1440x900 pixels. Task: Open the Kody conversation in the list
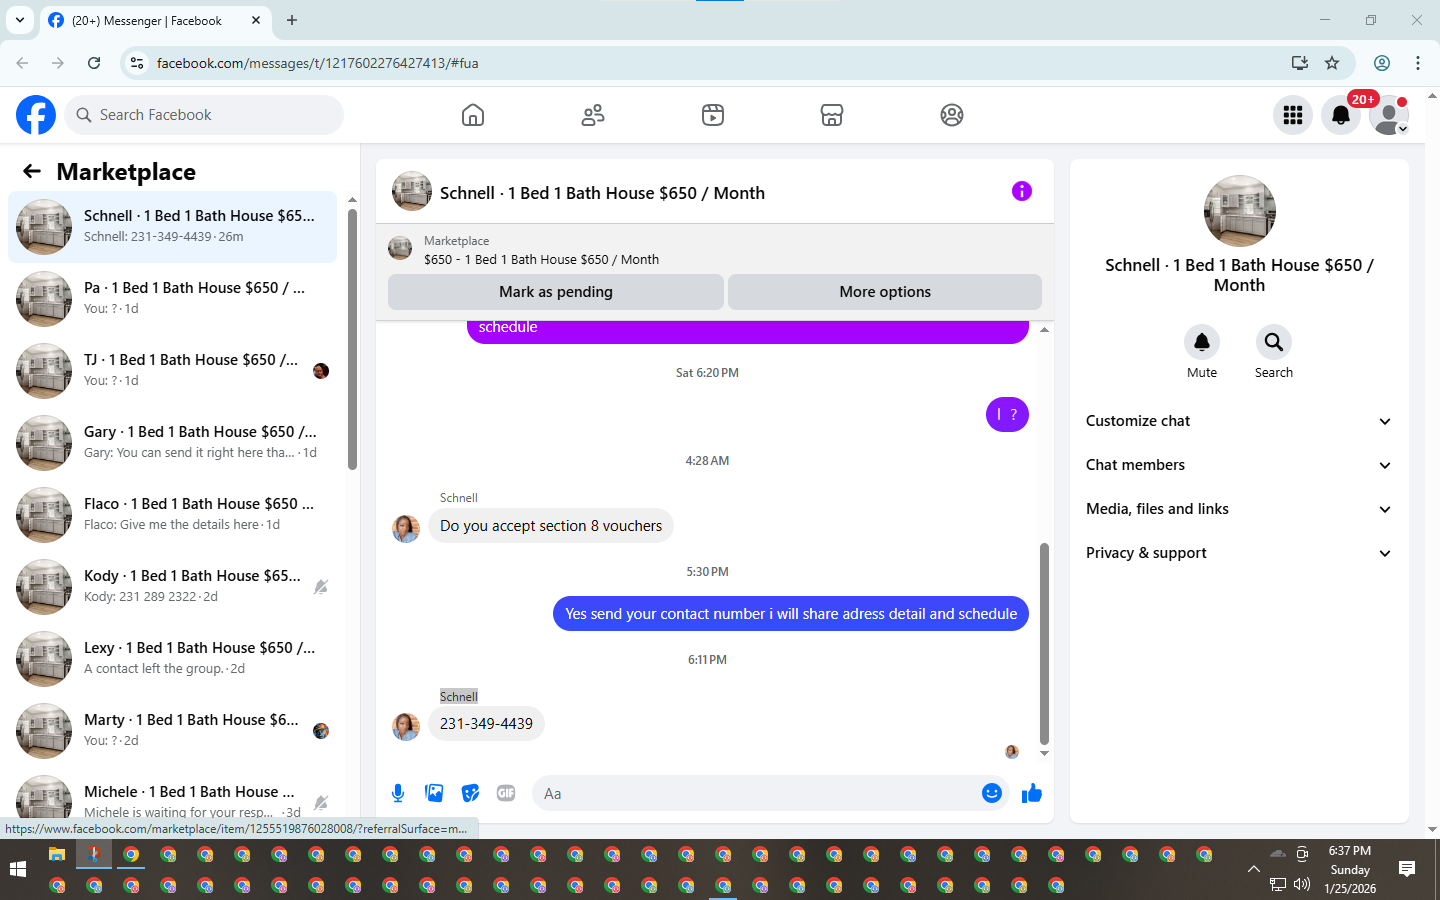(173, 587)
